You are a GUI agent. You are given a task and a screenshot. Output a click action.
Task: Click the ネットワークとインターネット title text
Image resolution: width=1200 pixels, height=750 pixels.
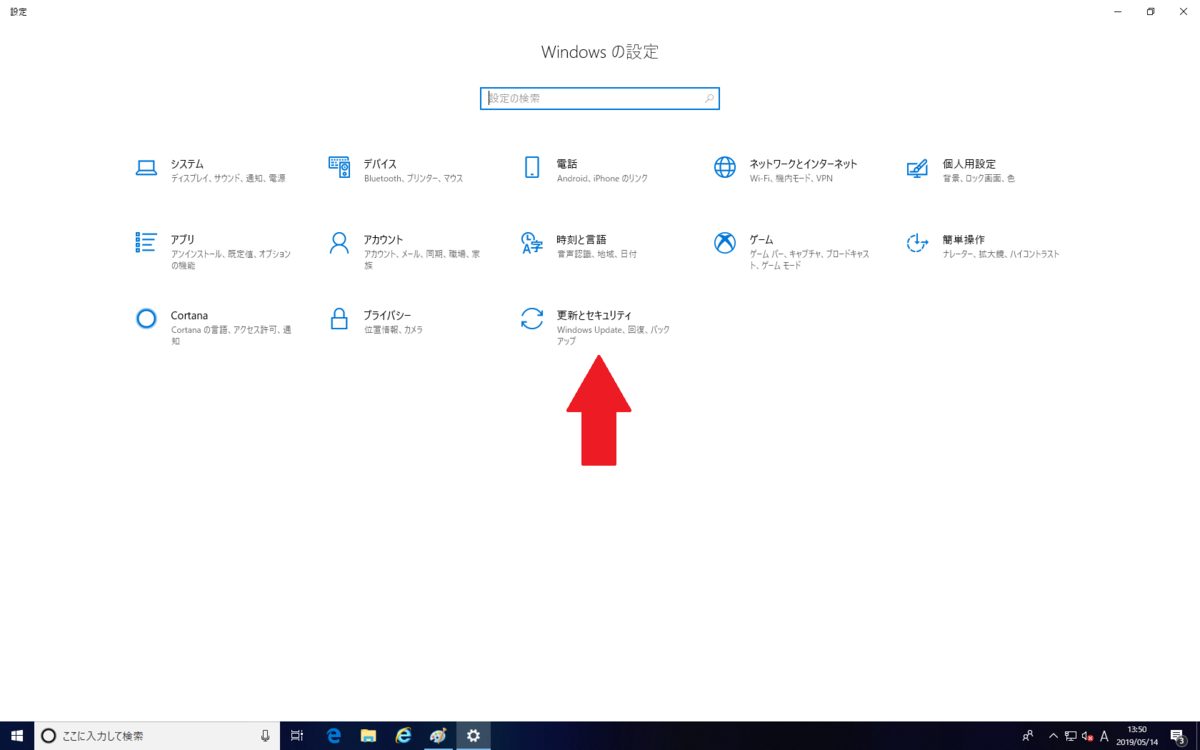[x=803, y=164]
